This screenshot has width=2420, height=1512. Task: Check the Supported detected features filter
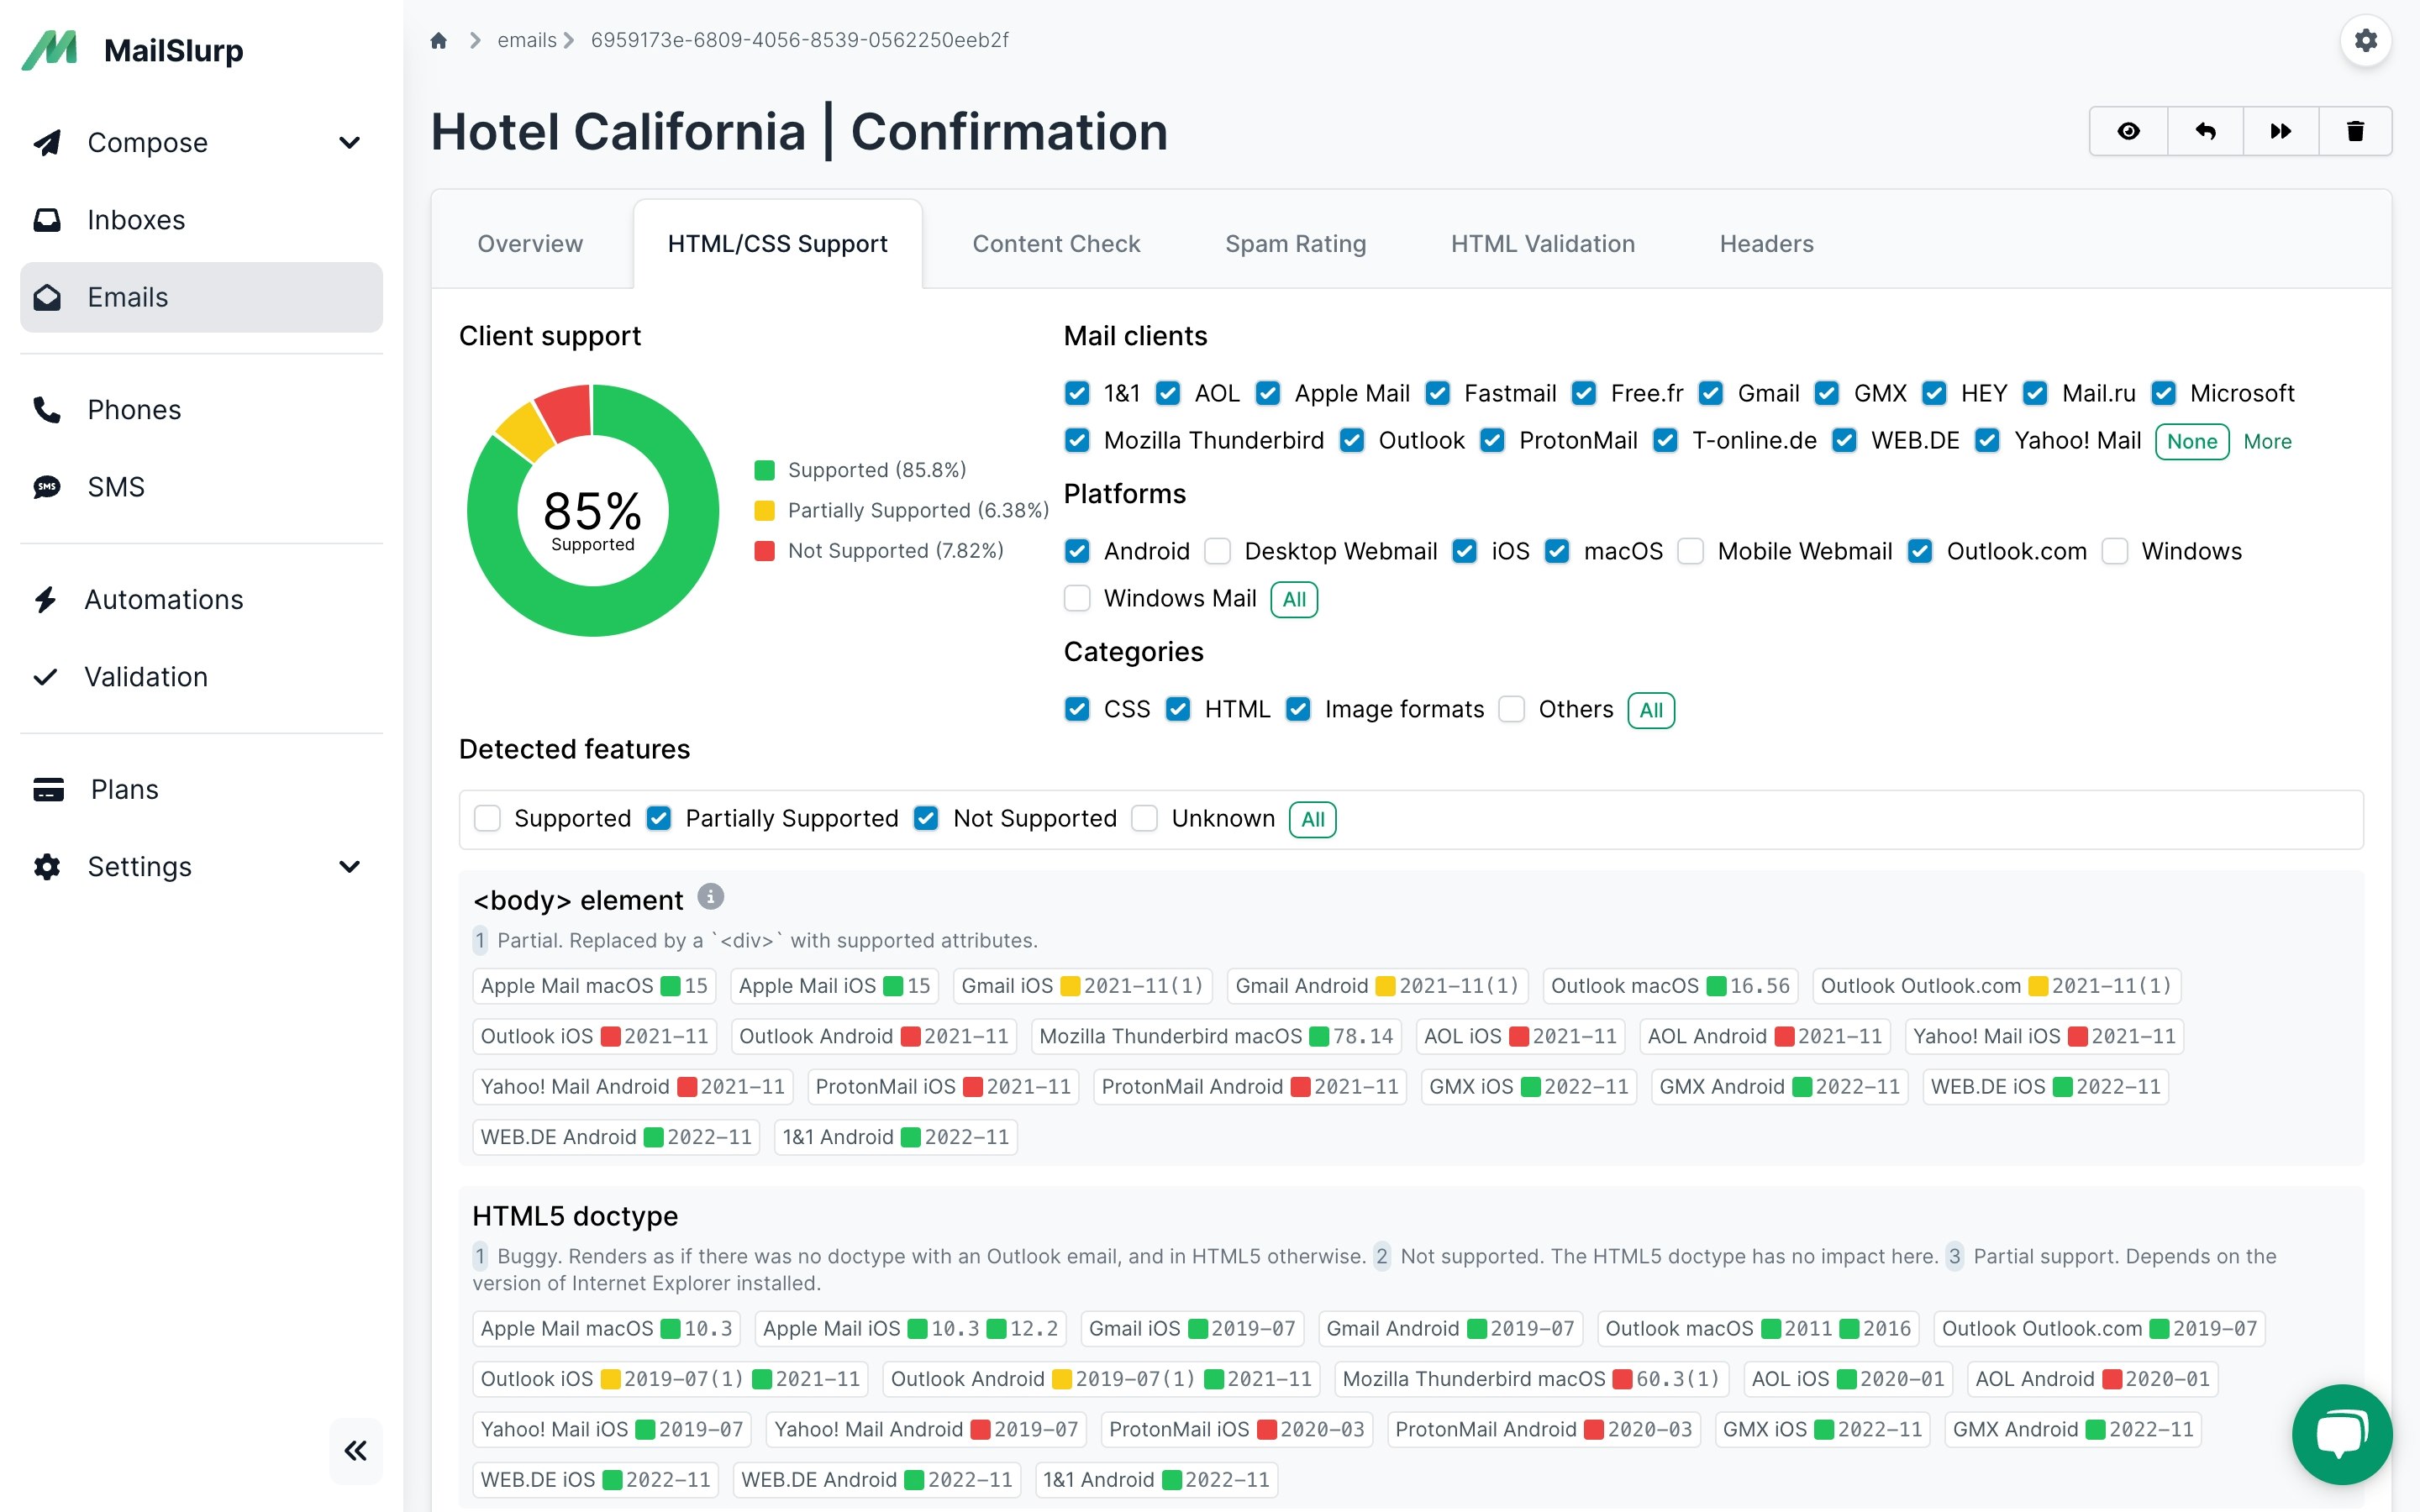click(487, 818)
